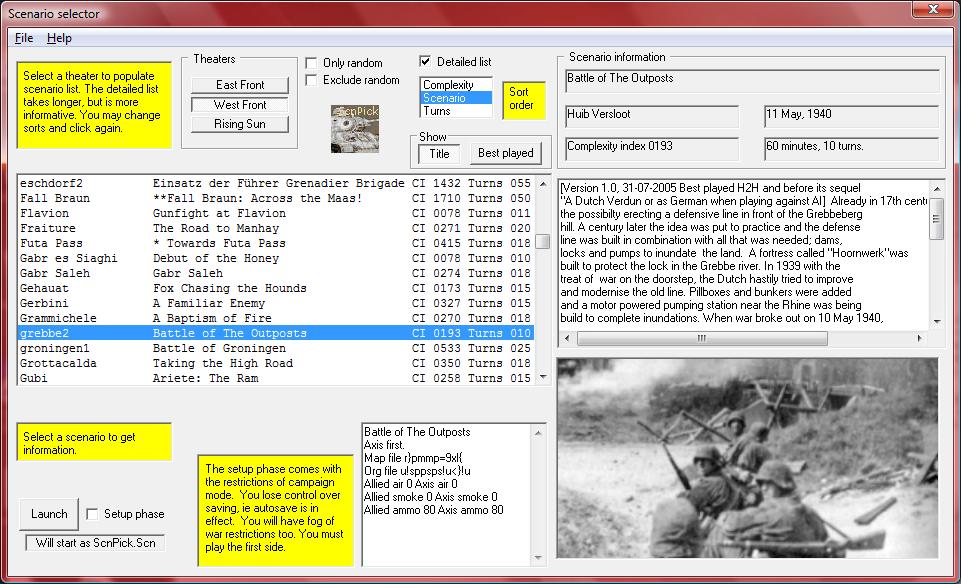Enable the Only random checkbox
The image size is (961, 584).
tap(311, 63)
